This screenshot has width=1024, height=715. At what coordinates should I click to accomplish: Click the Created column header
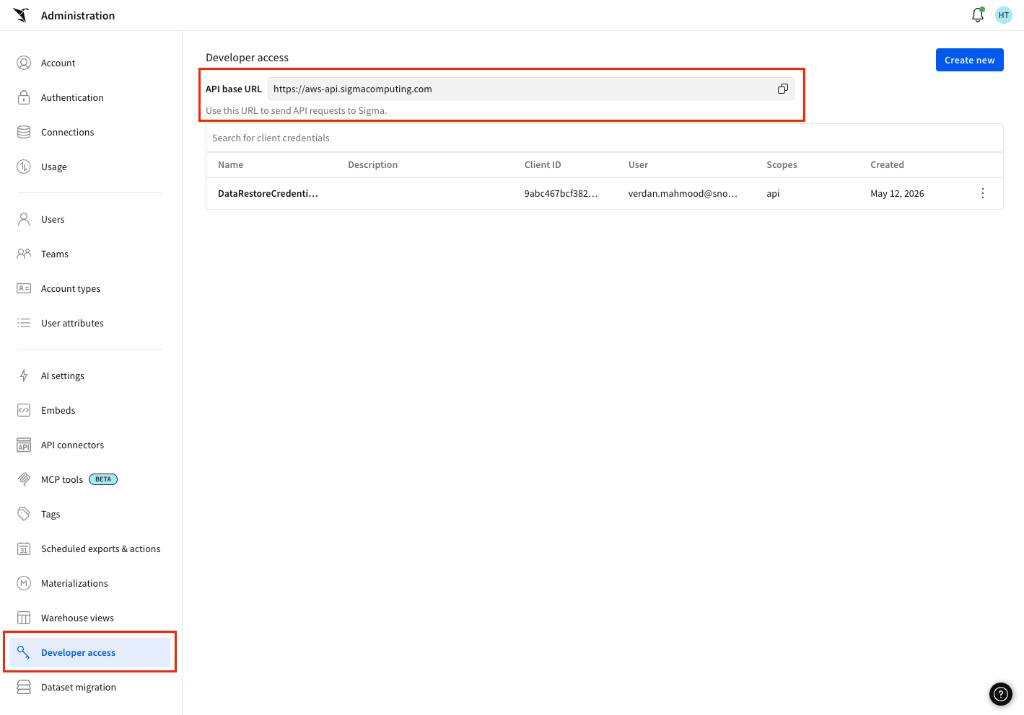pos(887,165)
